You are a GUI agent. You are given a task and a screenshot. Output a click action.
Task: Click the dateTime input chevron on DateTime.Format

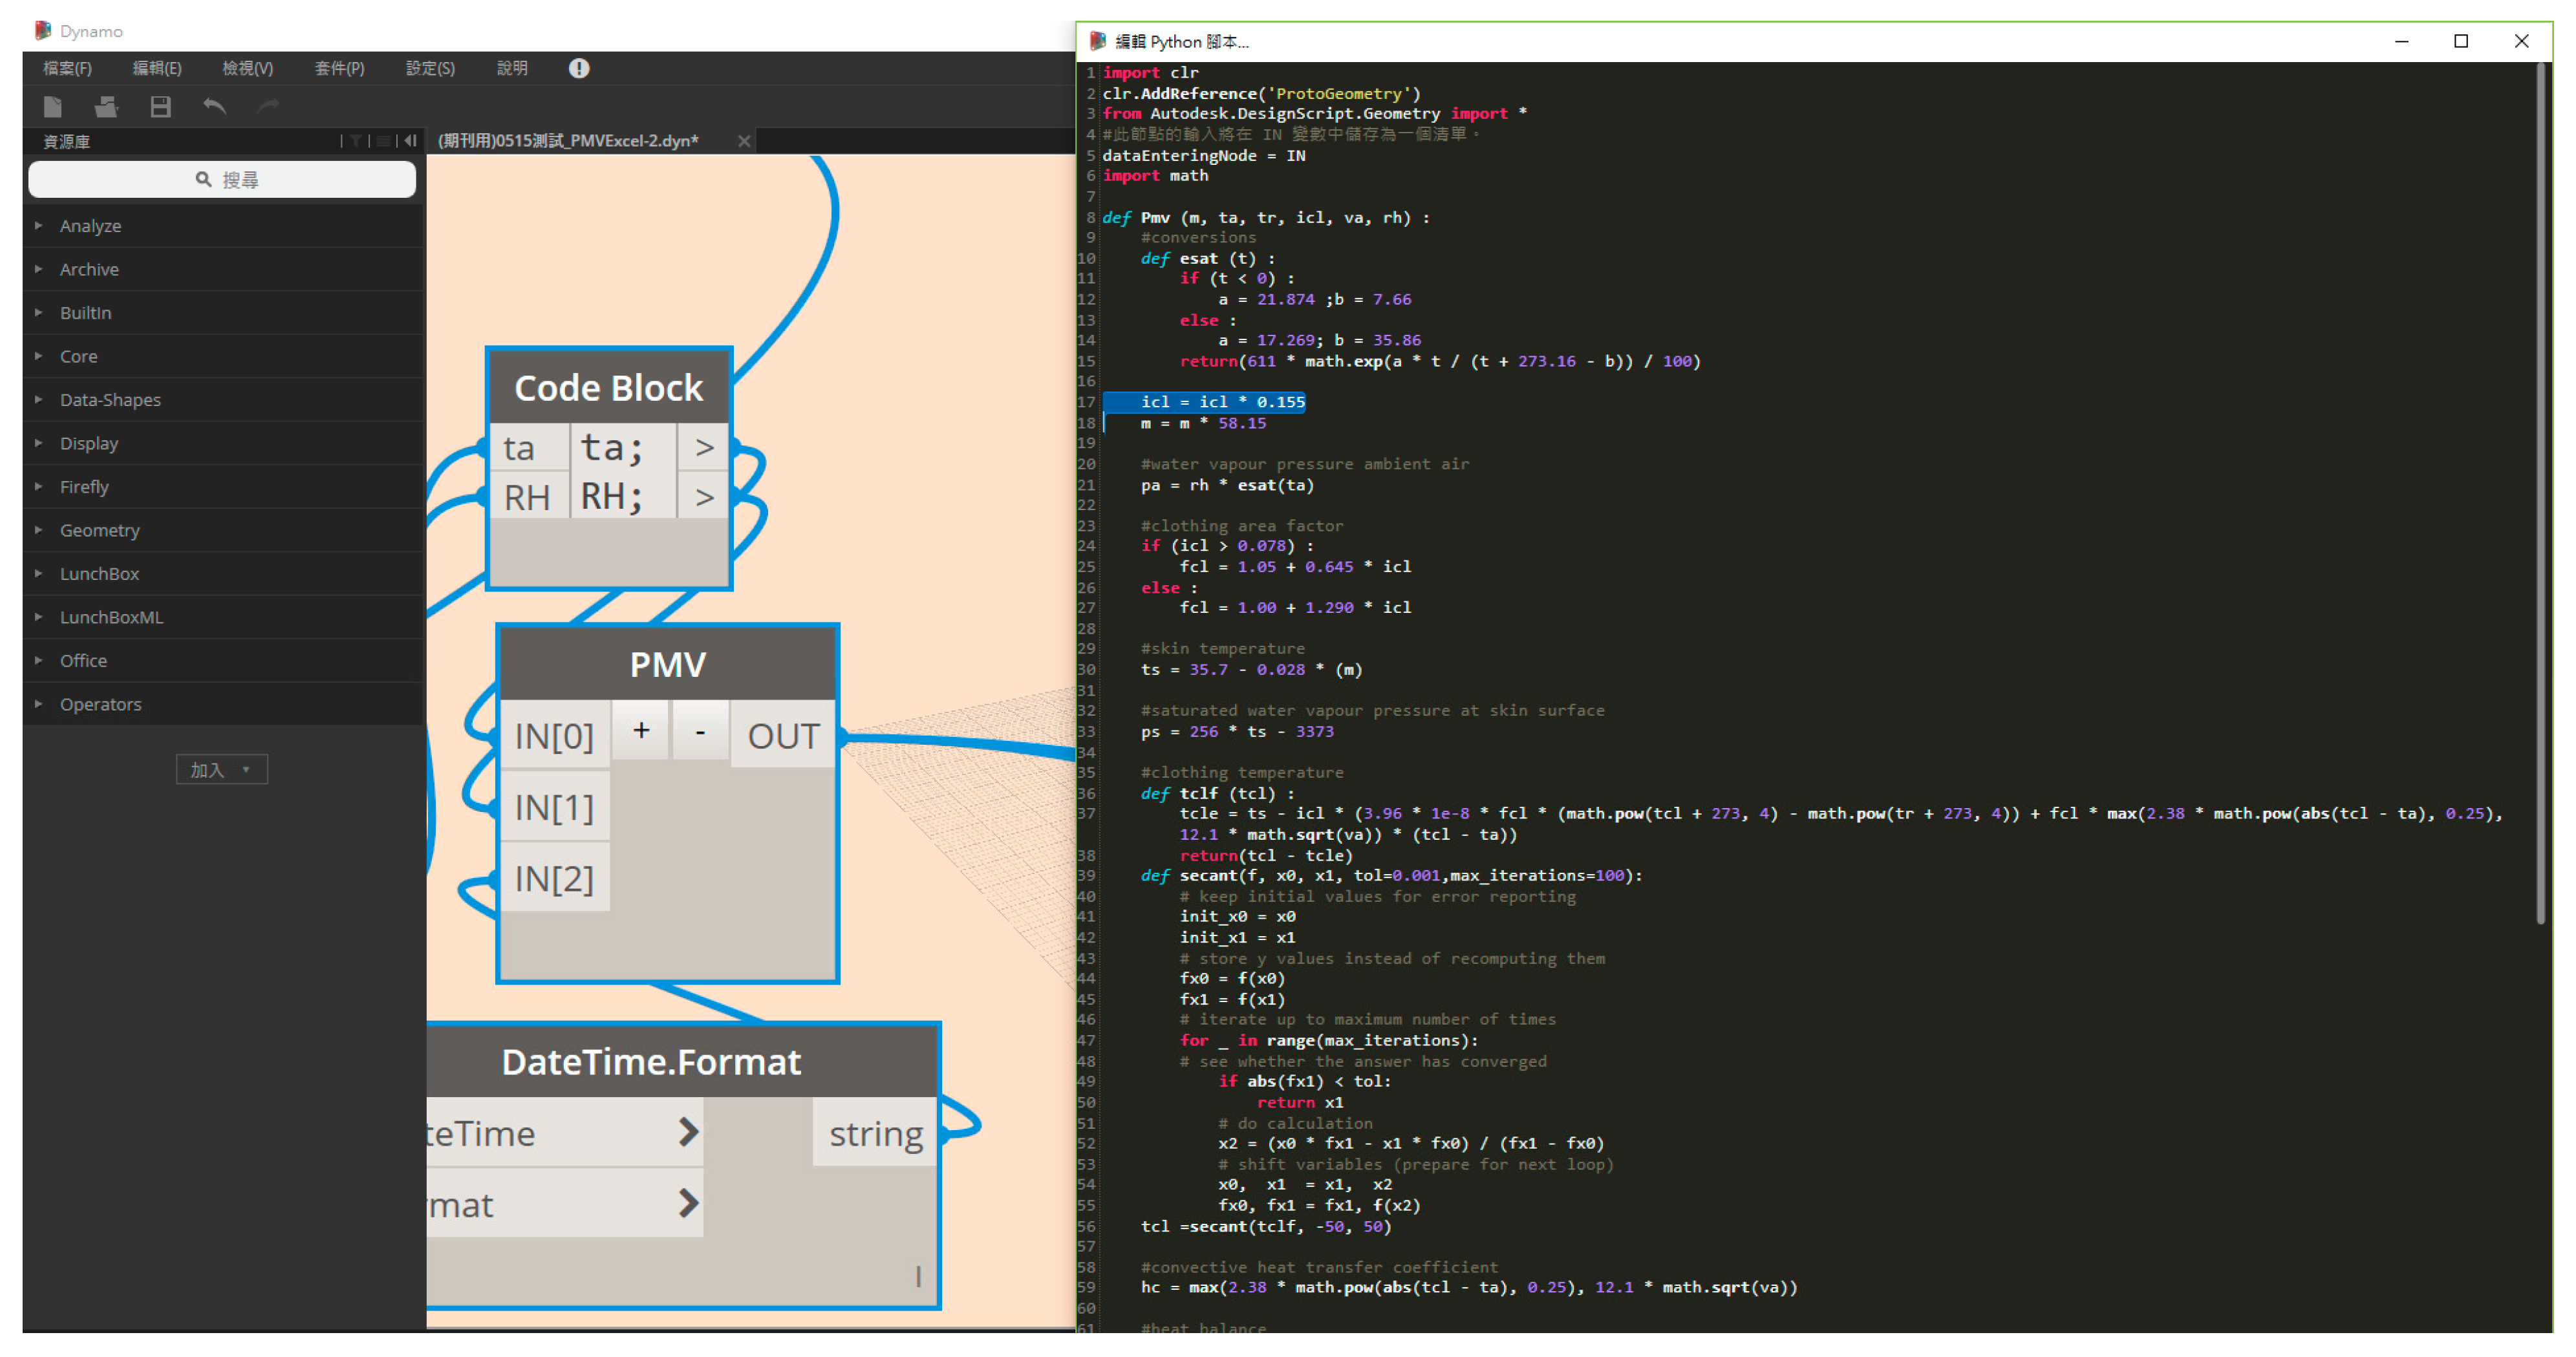point(688,1132)
